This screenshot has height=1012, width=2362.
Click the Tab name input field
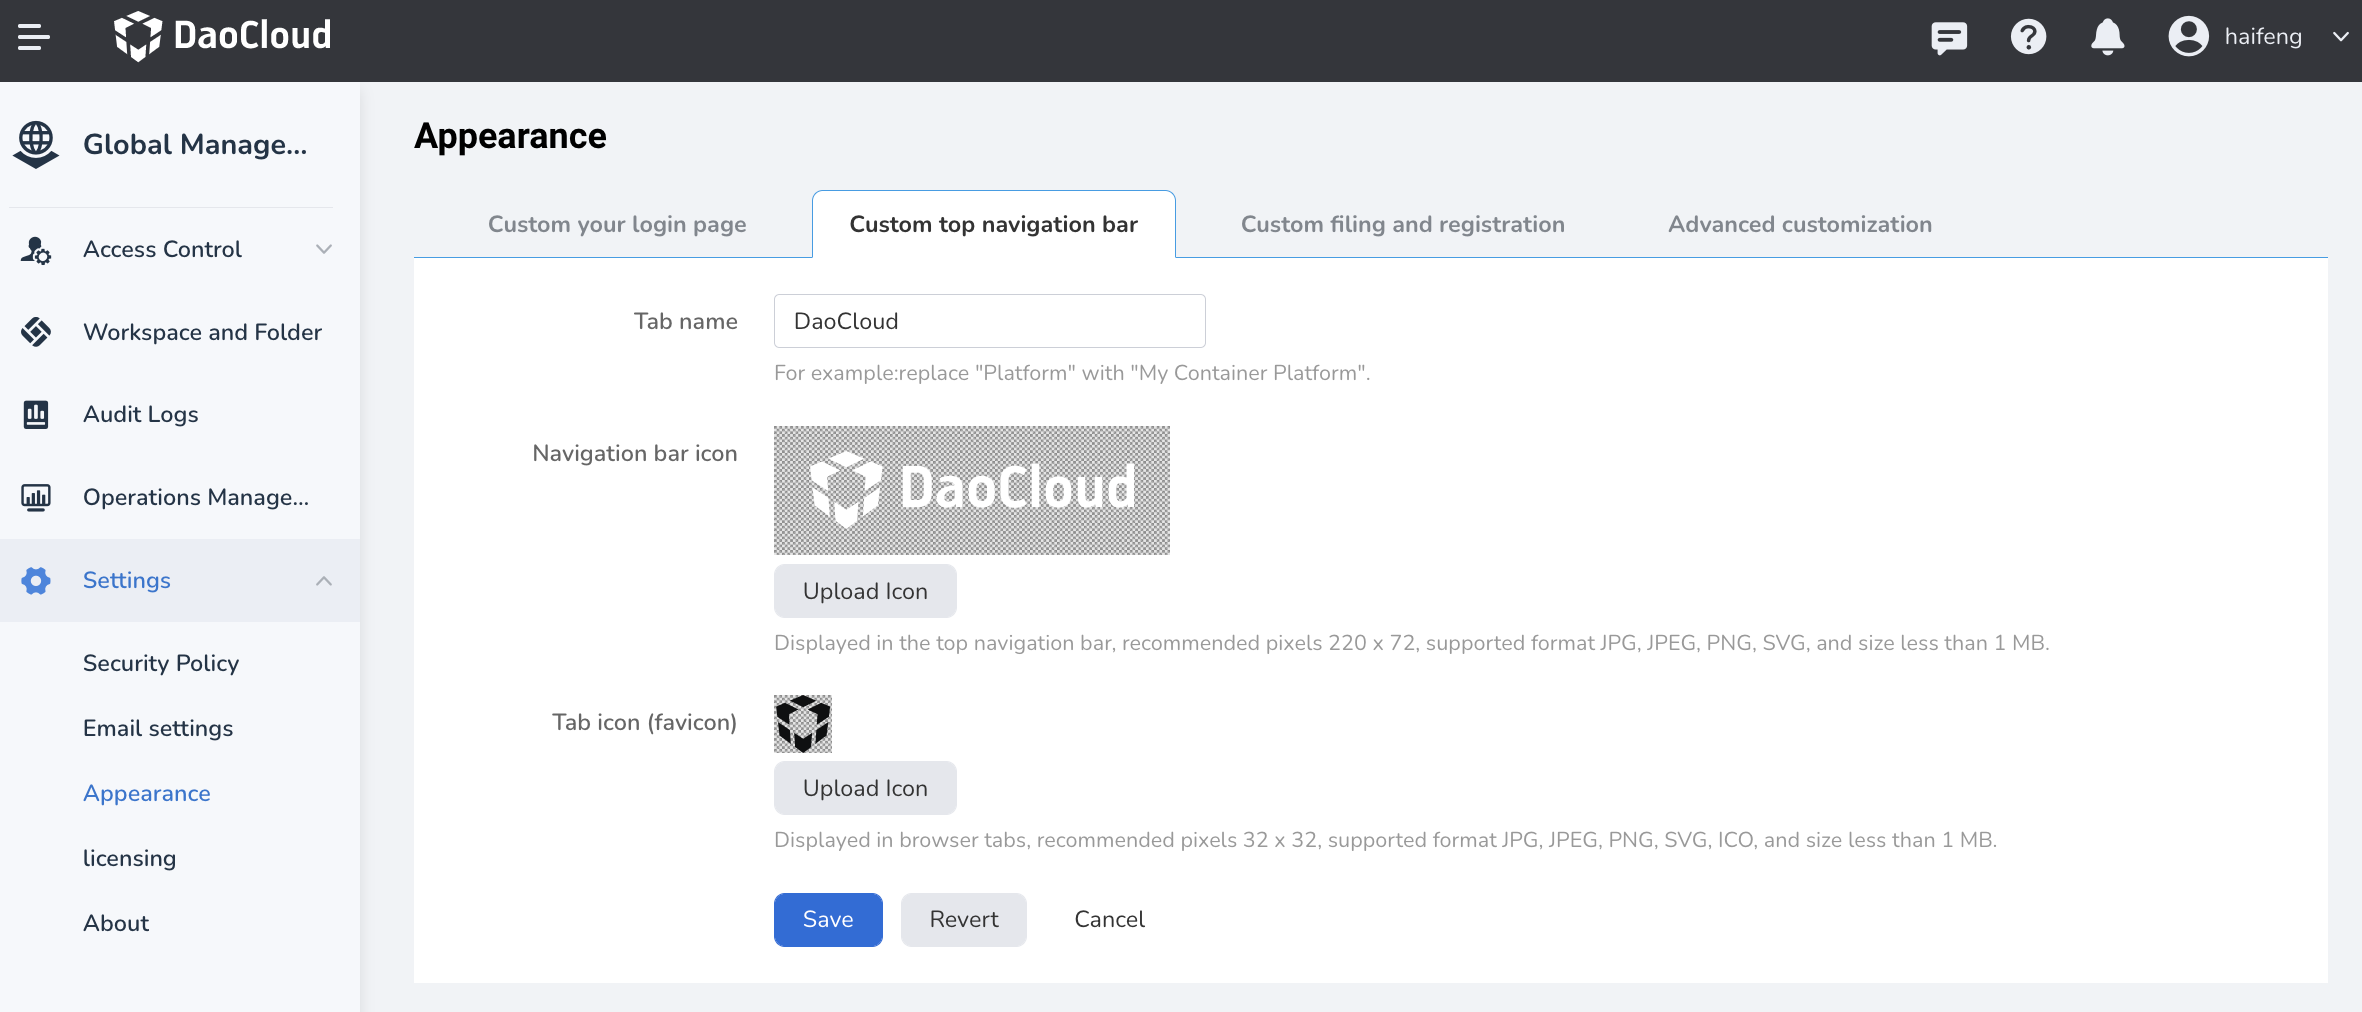click(x=990, y=321)
